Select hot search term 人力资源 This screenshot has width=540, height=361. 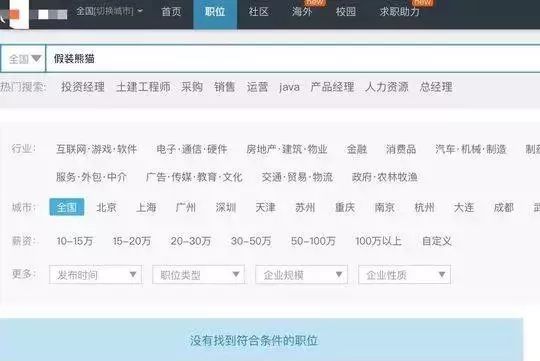coord(387,87)
